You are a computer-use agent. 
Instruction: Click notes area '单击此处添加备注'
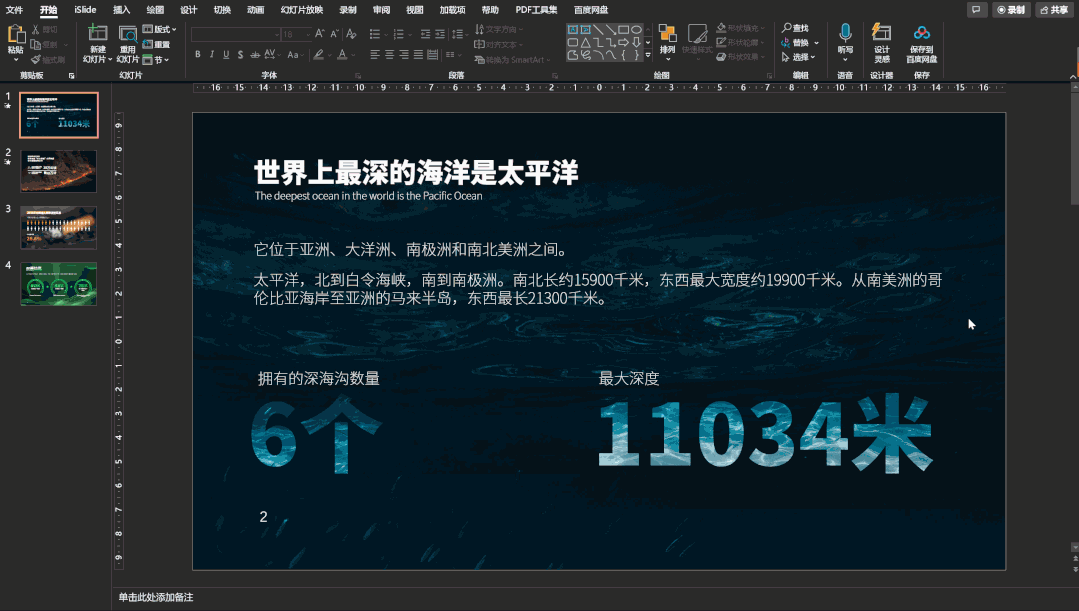[x=156, y=597]
